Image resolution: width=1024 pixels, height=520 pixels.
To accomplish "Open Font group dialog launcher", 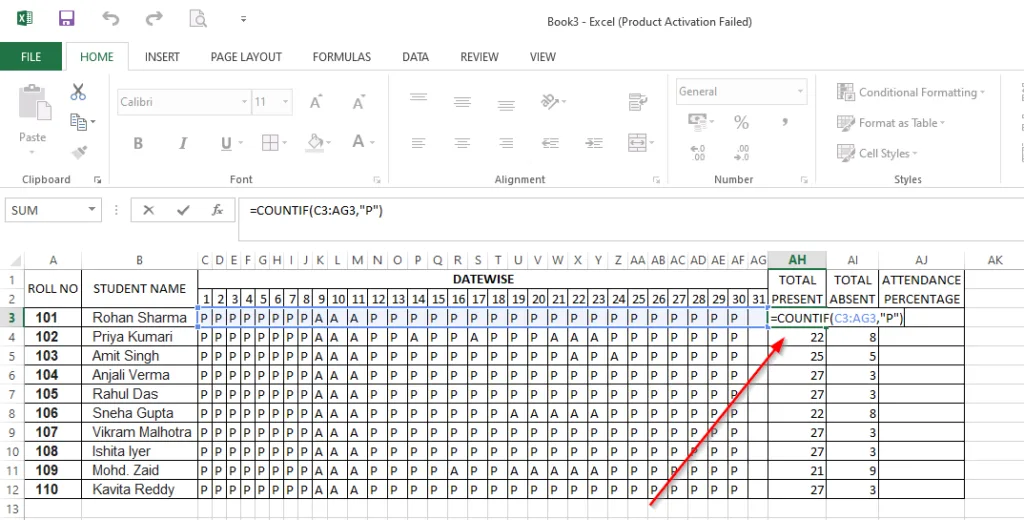I will [x=377, y=180].
